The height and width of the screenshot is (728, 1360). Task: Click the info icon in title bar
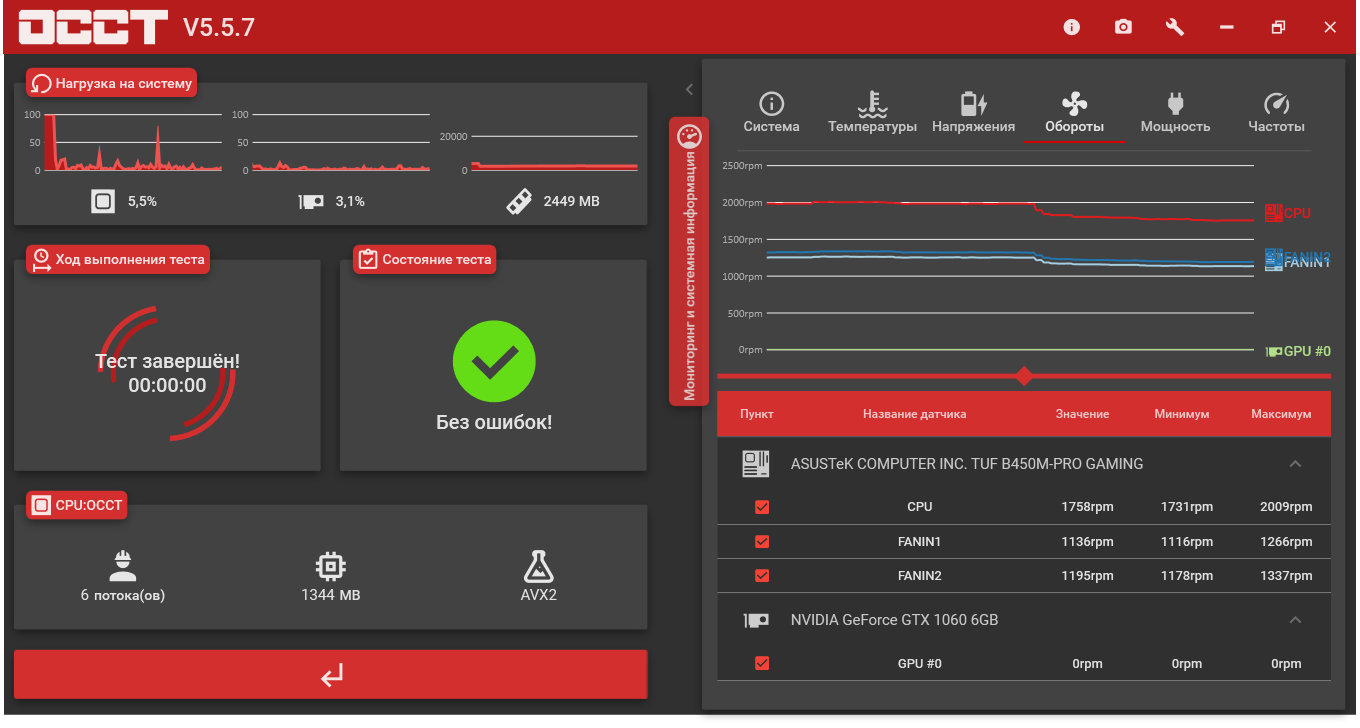1072,27
